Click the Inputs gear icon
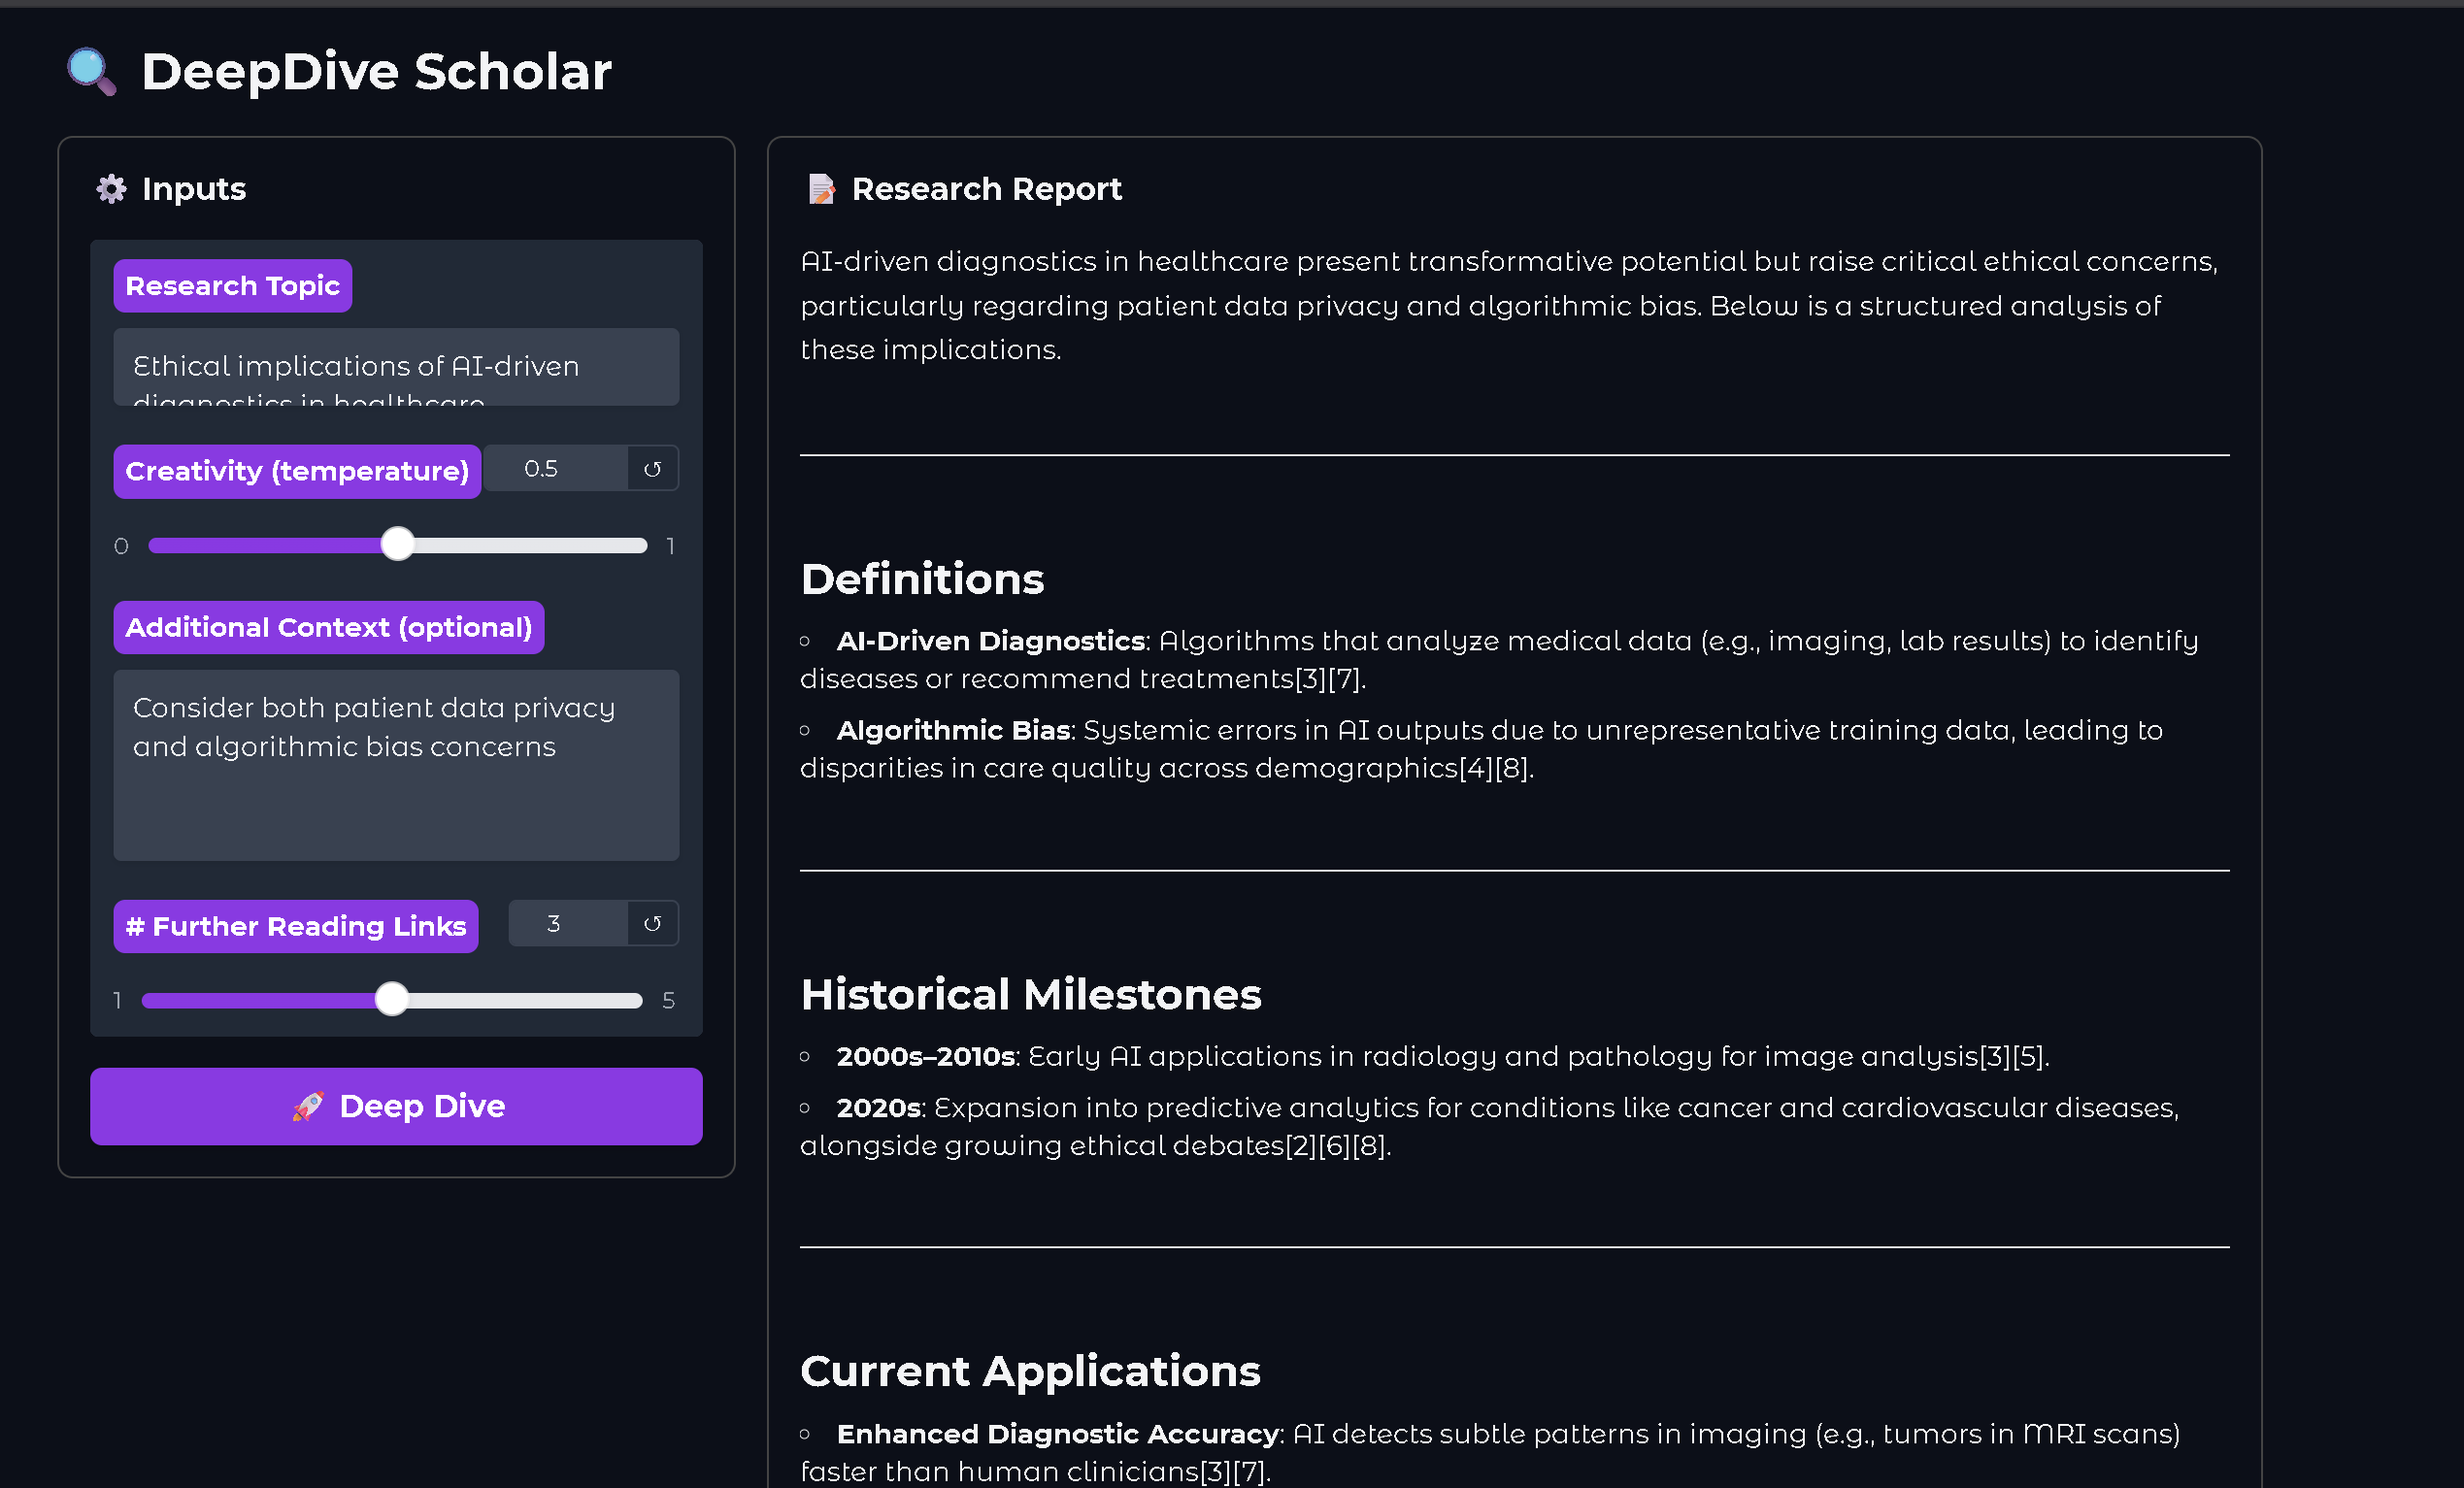Image resolution: width=2464 pixels, height=1488 pixels. click(111, 189)
